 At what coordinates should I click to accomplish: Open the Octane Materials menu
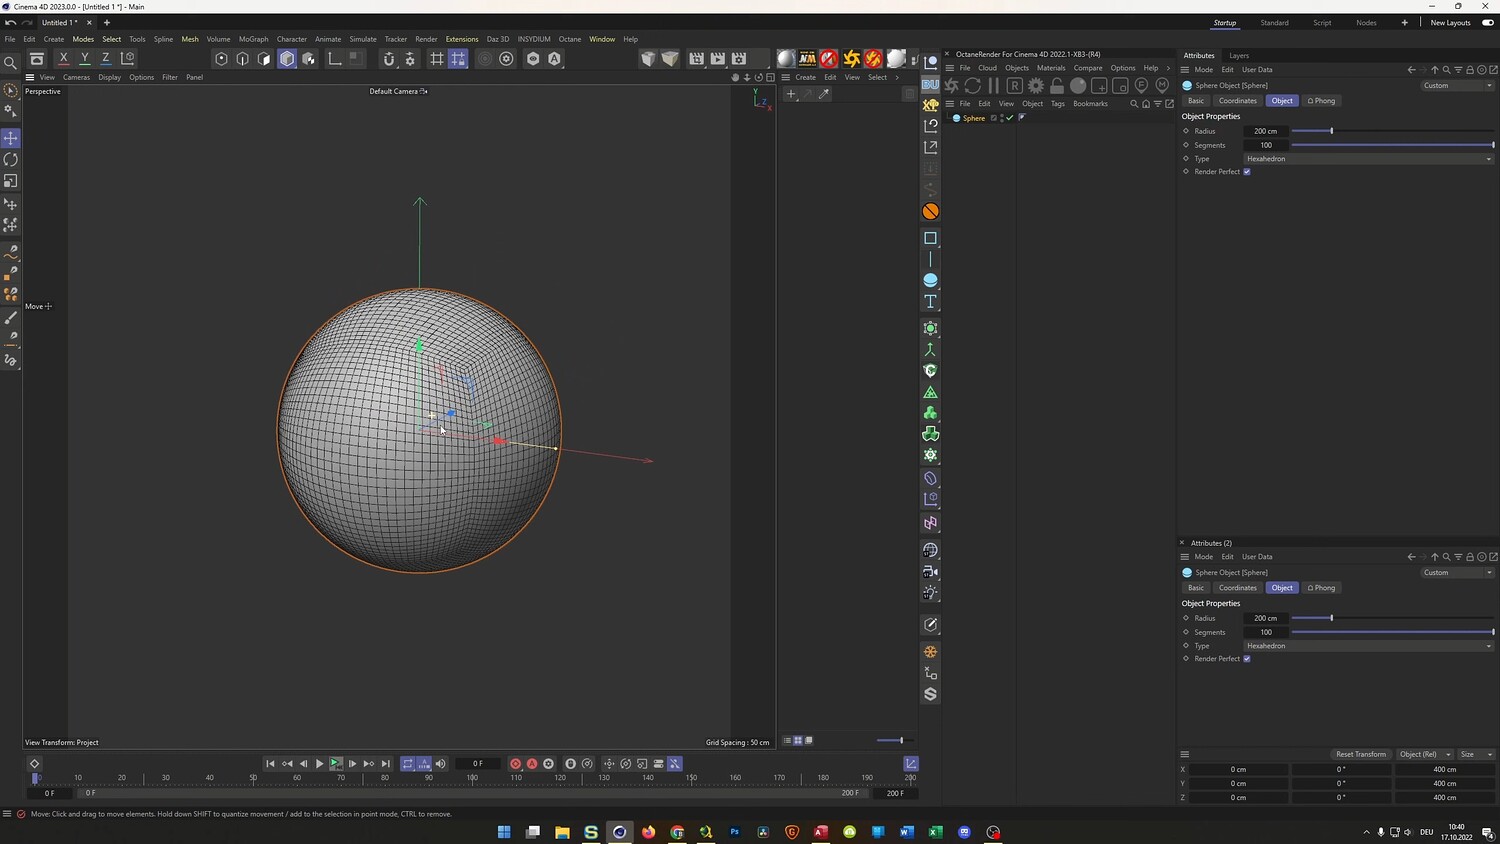pos(1051,68)
